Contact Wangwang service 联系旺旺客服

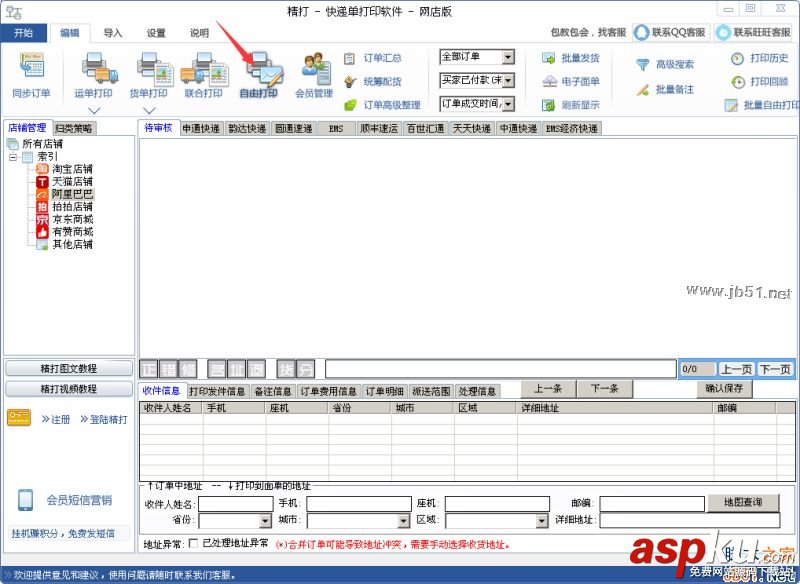[x=754, y=32]
